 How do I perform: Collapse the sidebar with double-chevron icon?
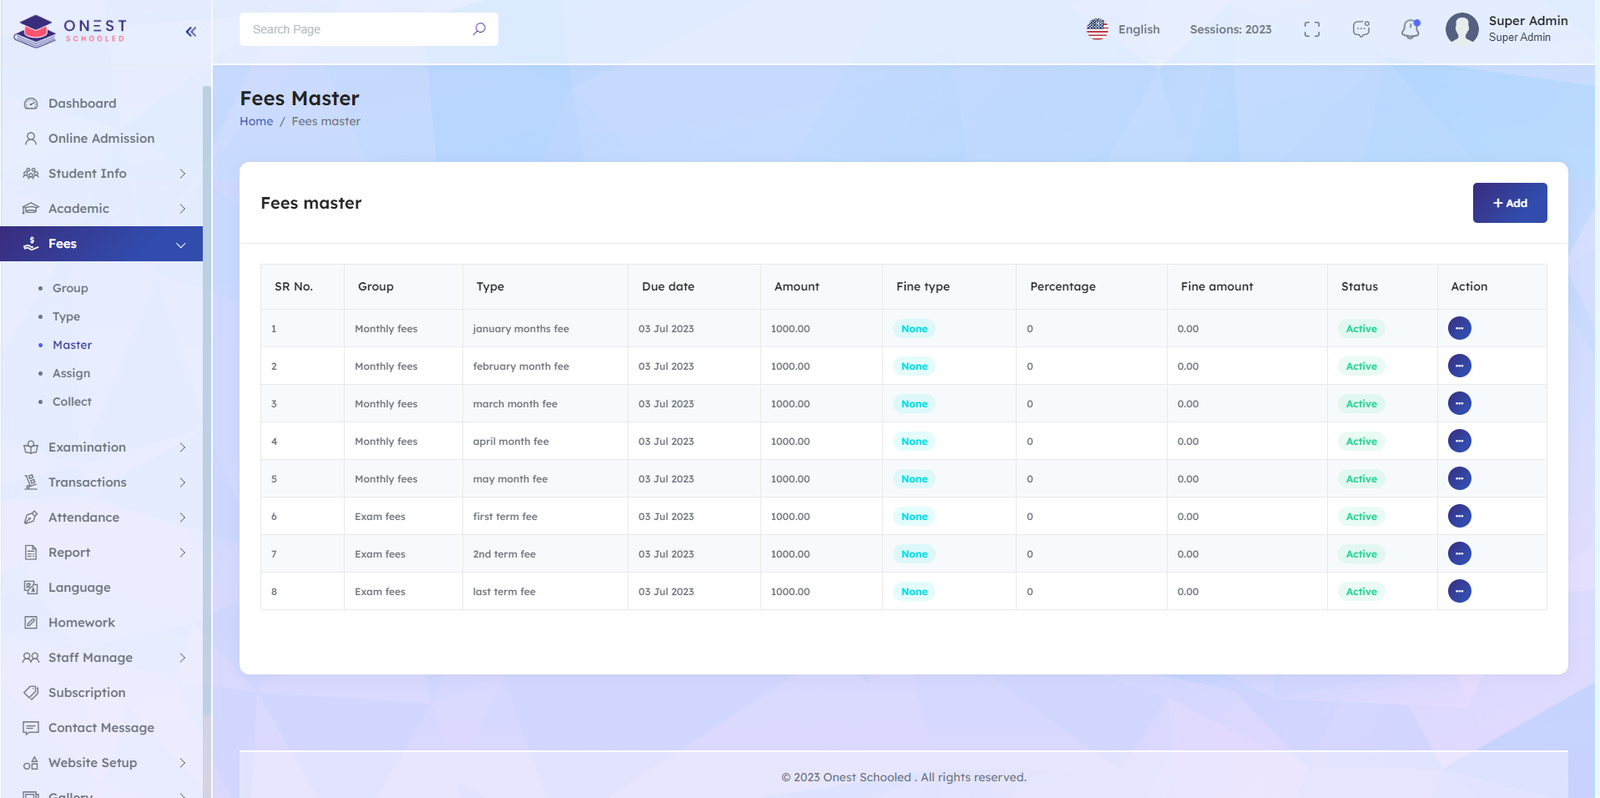[x=191, y=32]
